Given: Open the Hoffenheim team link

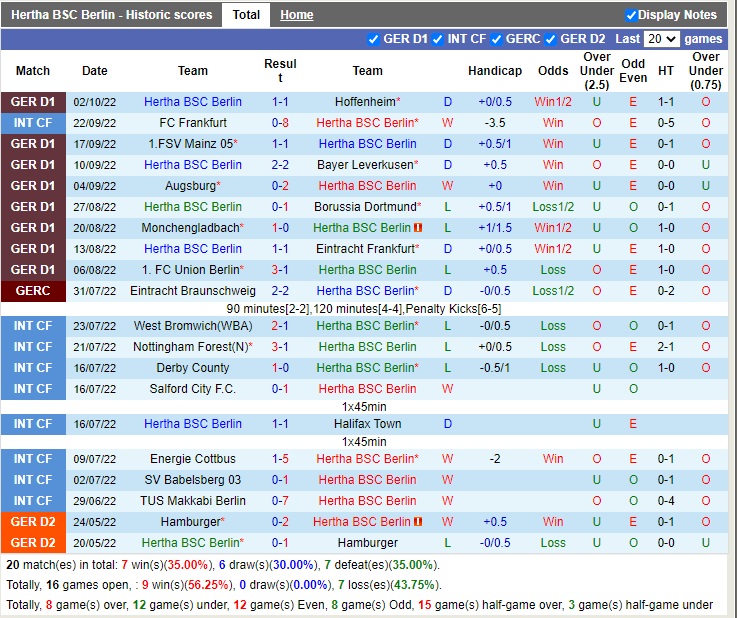Looking at the screenshot, I should point(364,102).
